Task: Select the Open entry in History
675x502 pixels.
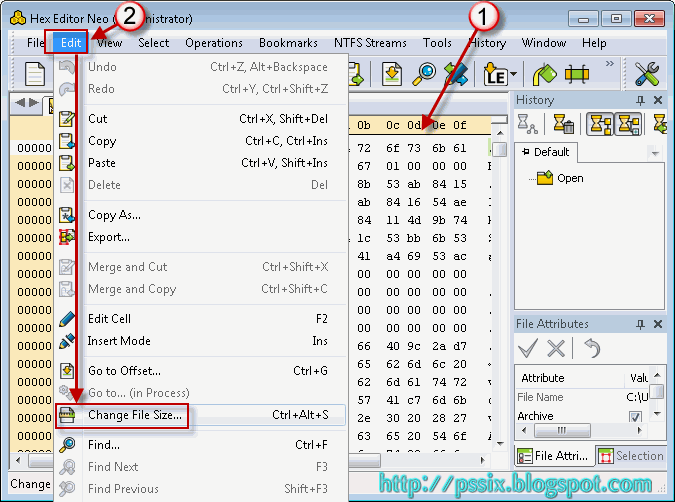Action: (570, 178)
